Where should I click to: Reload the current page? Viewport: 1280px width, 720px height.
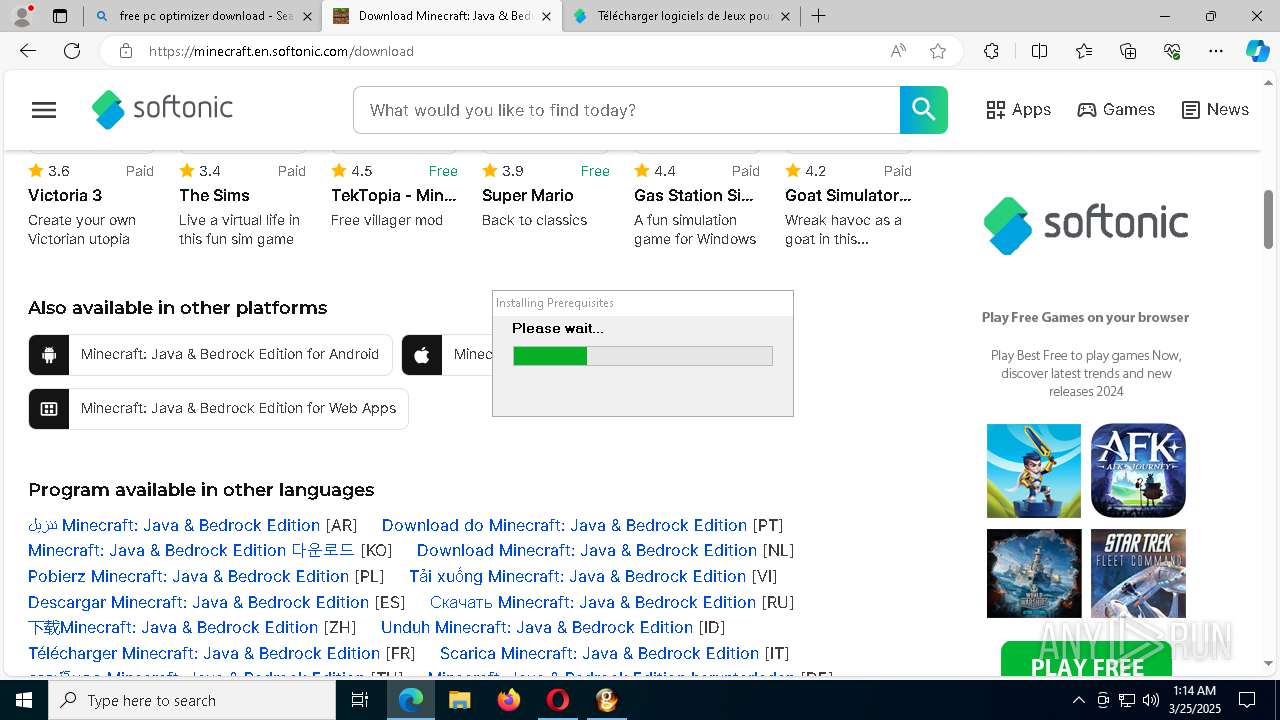72,51
